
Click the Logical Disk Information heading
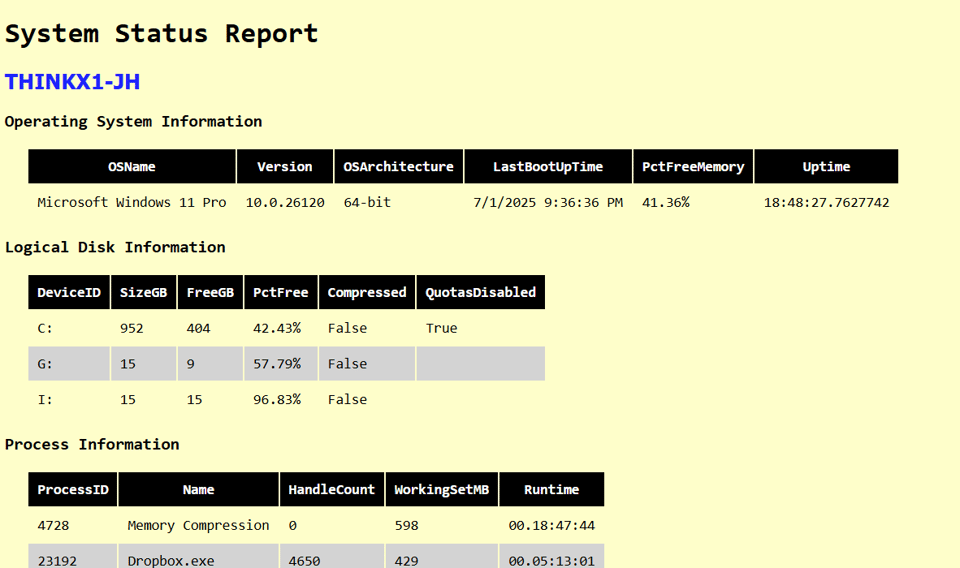click(115, 247)
